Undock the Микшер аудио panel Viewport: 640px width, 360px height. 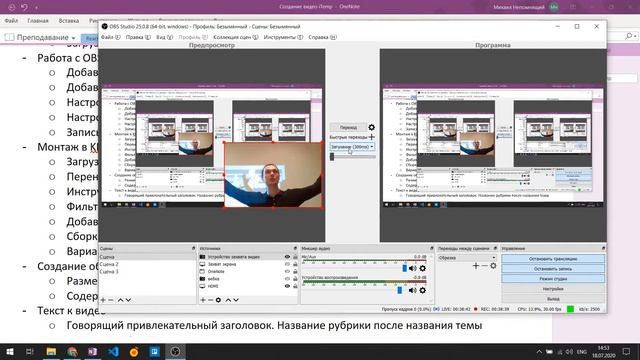[431, 248]
